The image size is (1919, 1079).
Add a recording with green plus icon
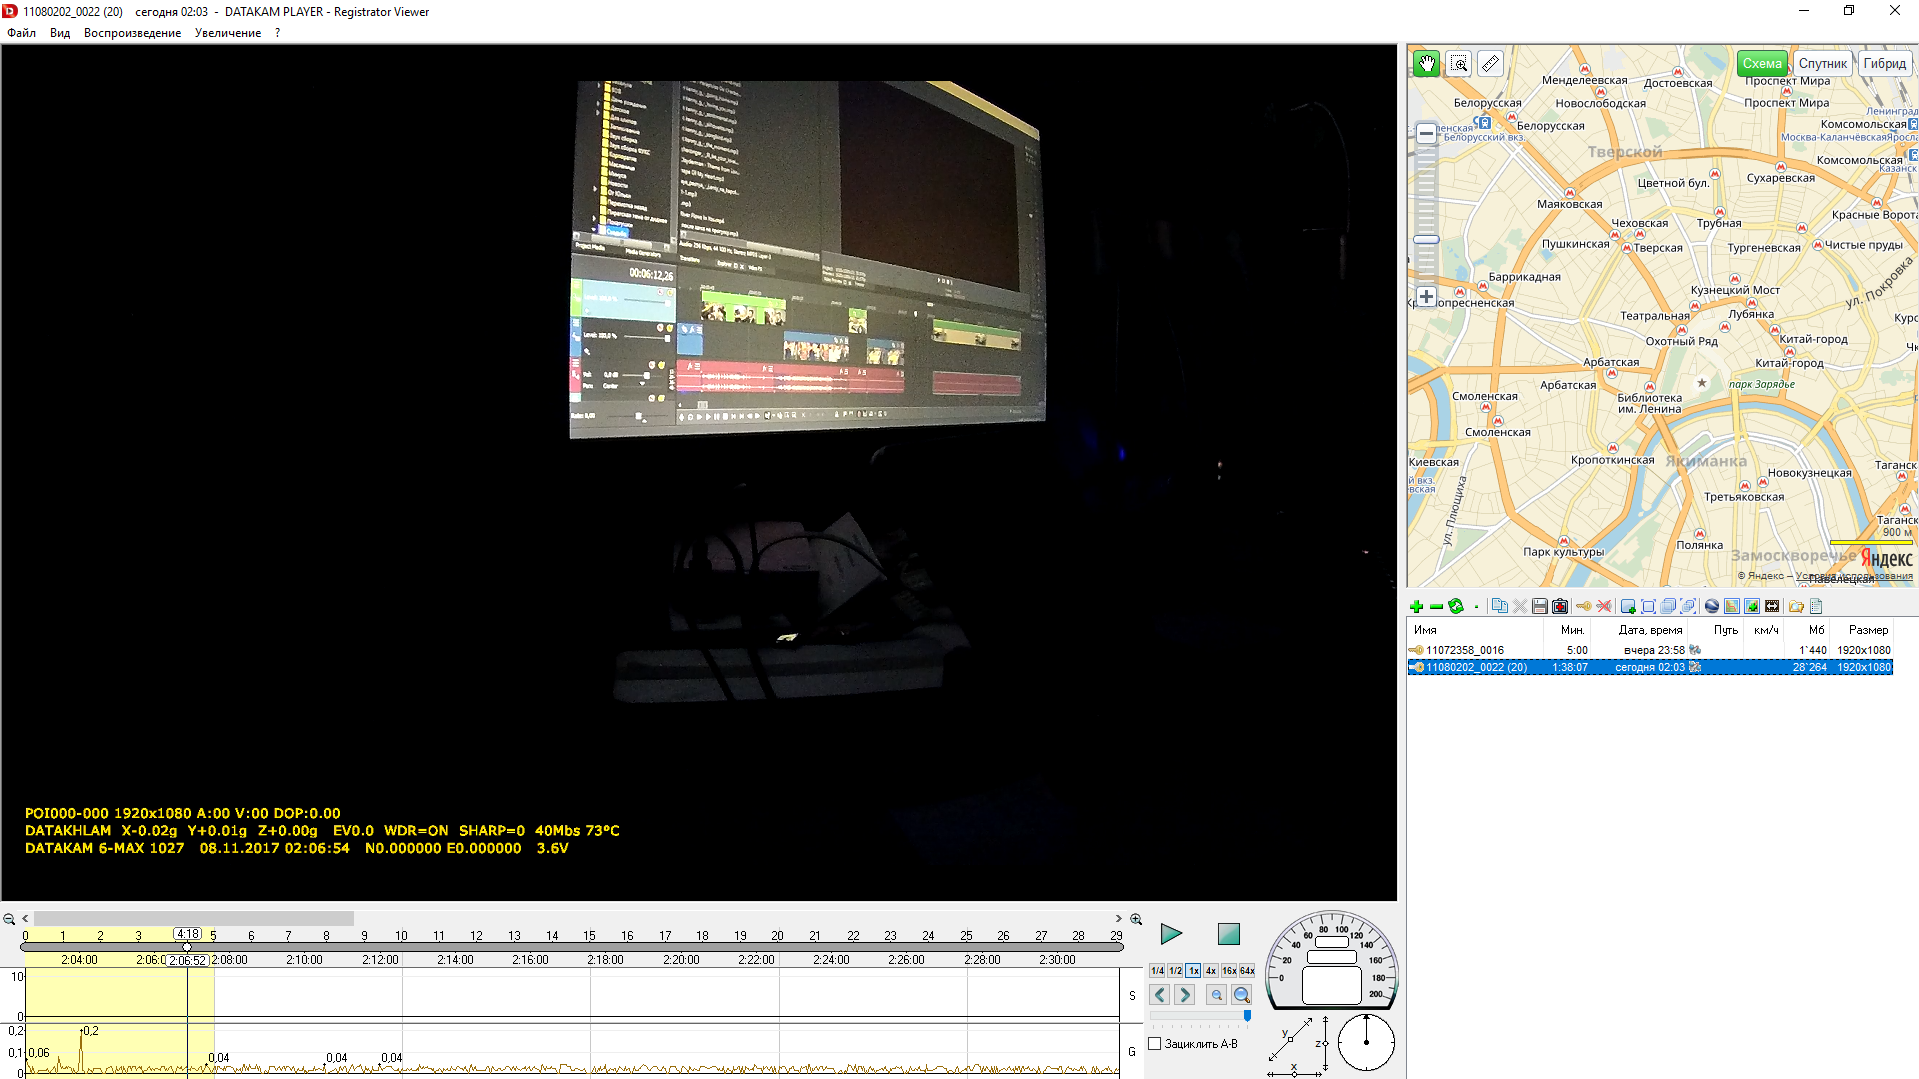[x=1416, y=606]
